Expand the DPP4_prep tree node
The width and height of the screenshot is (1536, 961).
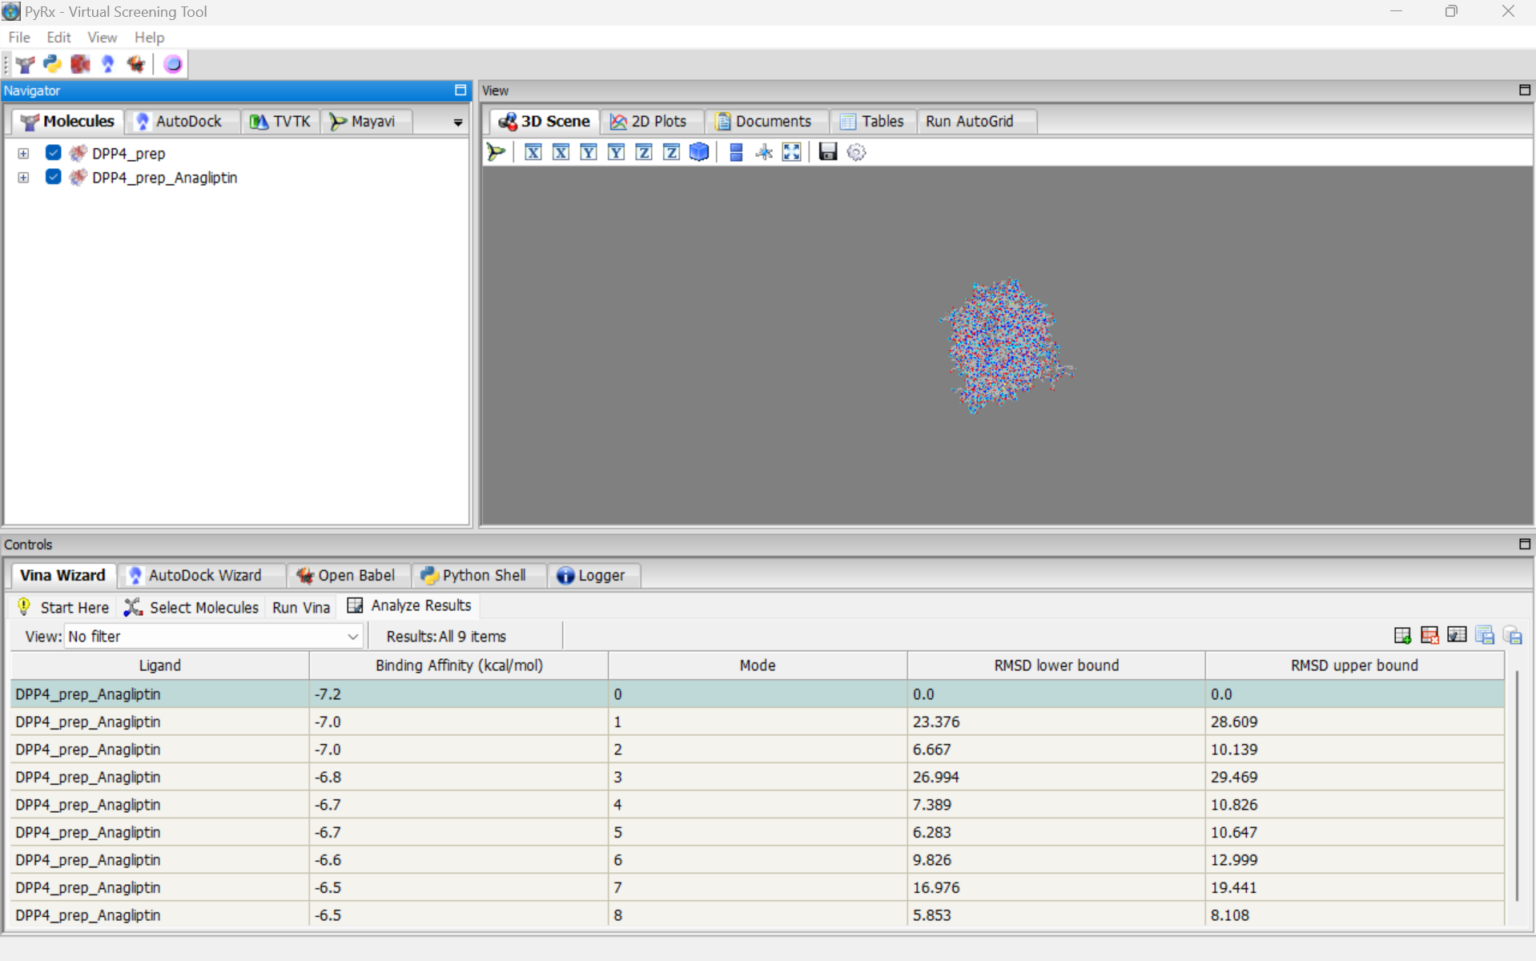click(23, 153)
